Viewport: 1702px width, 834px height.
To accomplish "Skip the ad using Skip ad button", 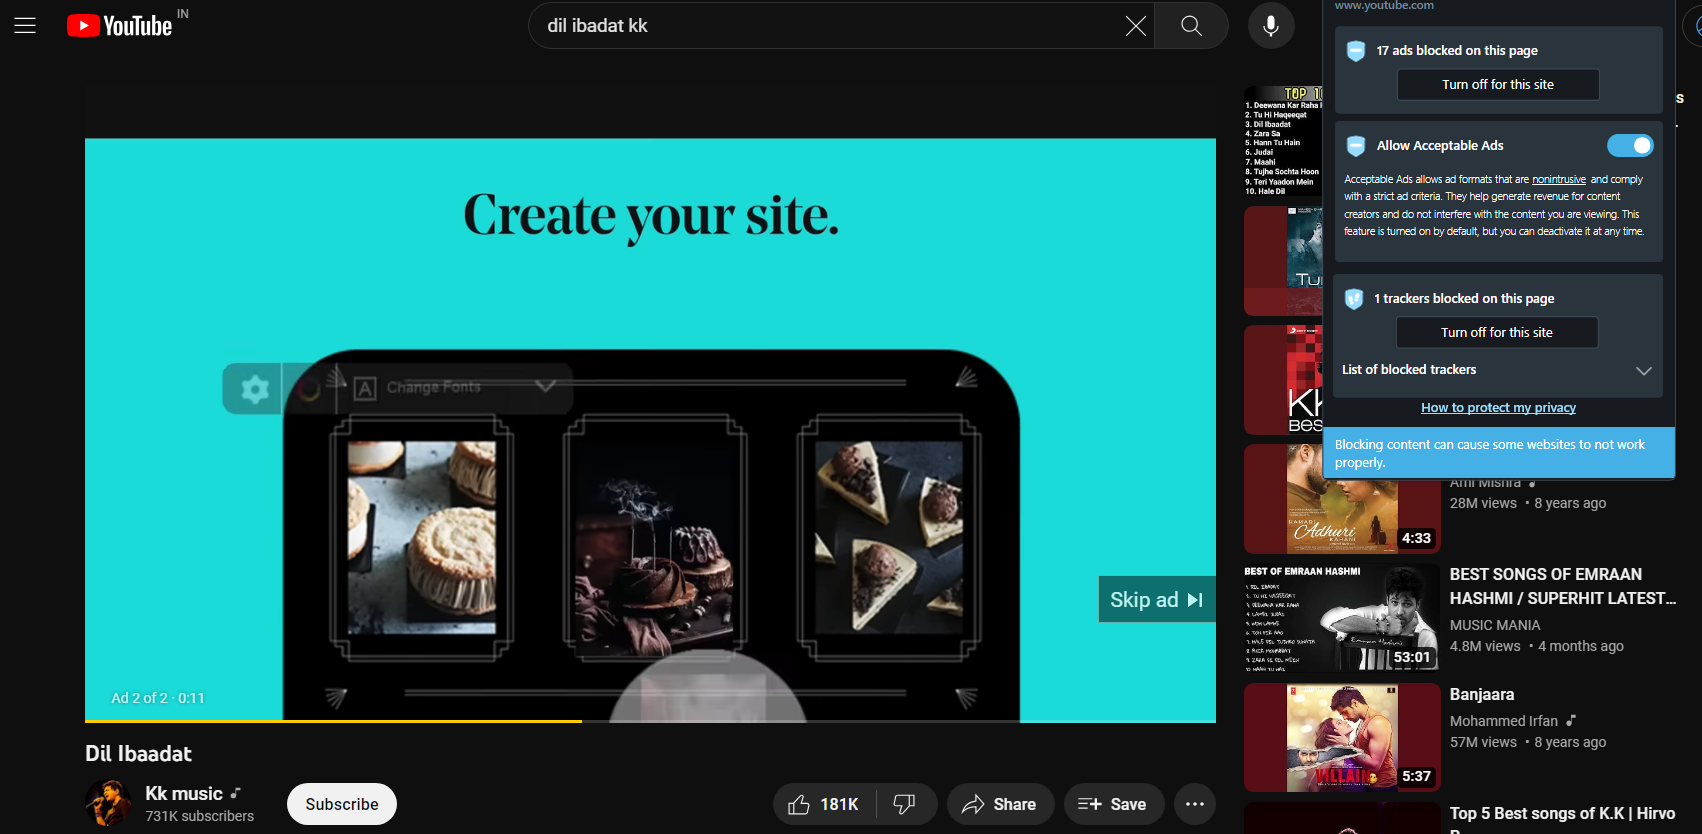I will coord(1157,599).
